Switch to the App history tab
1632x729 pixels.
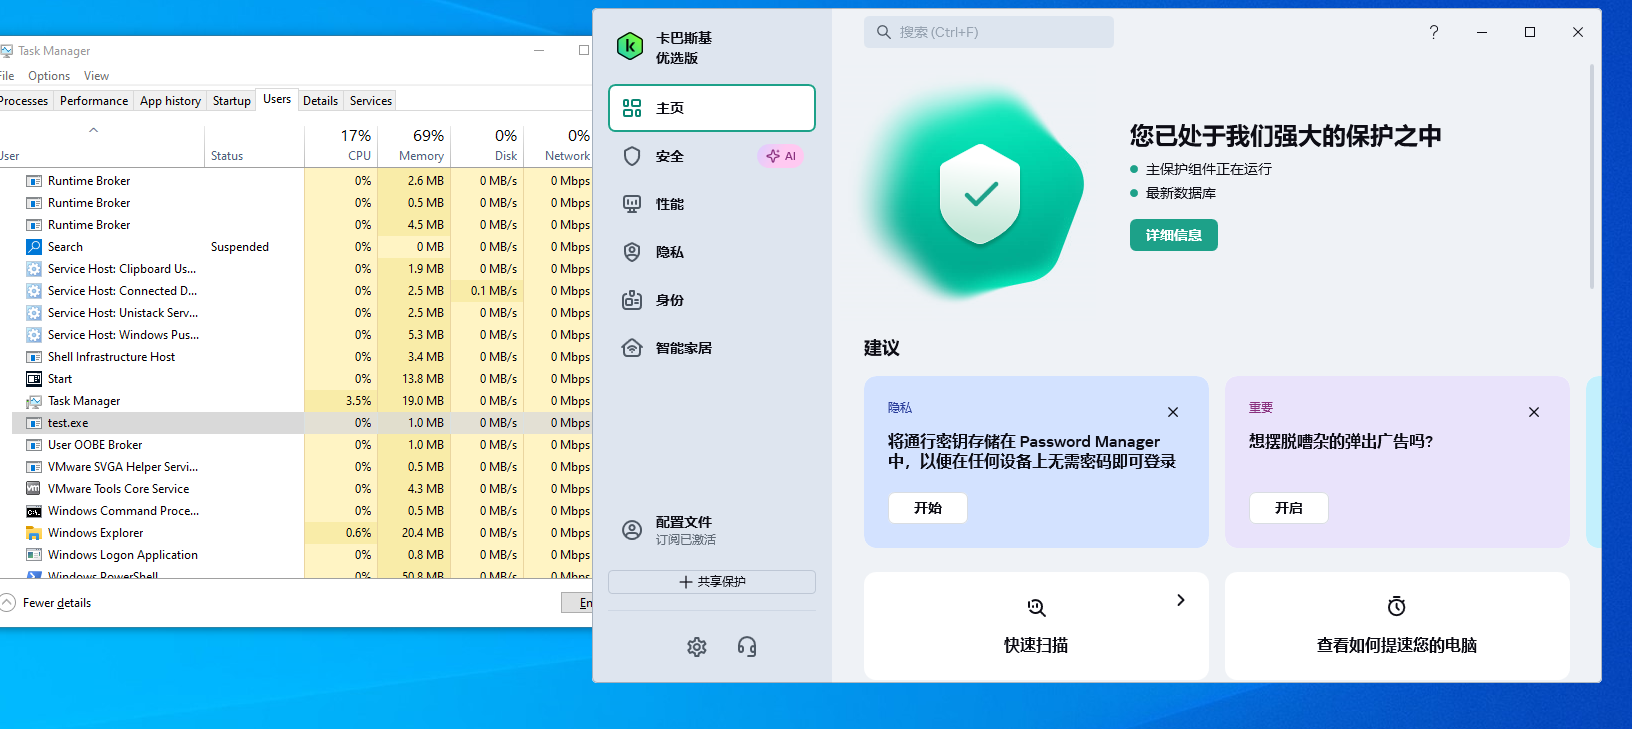(170, 101)
